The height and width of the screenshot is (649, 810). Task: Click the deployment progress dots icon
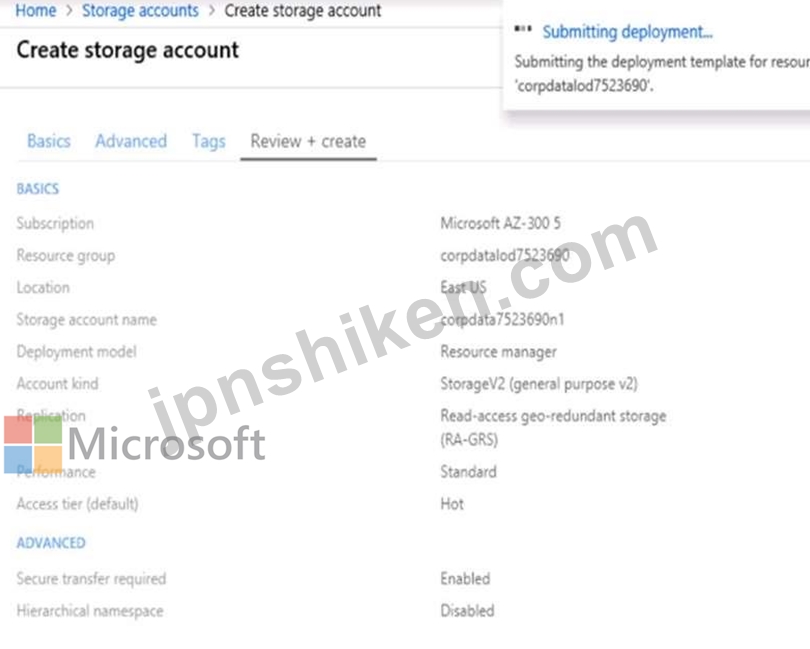pyautogui.click(x=523, y=29)
